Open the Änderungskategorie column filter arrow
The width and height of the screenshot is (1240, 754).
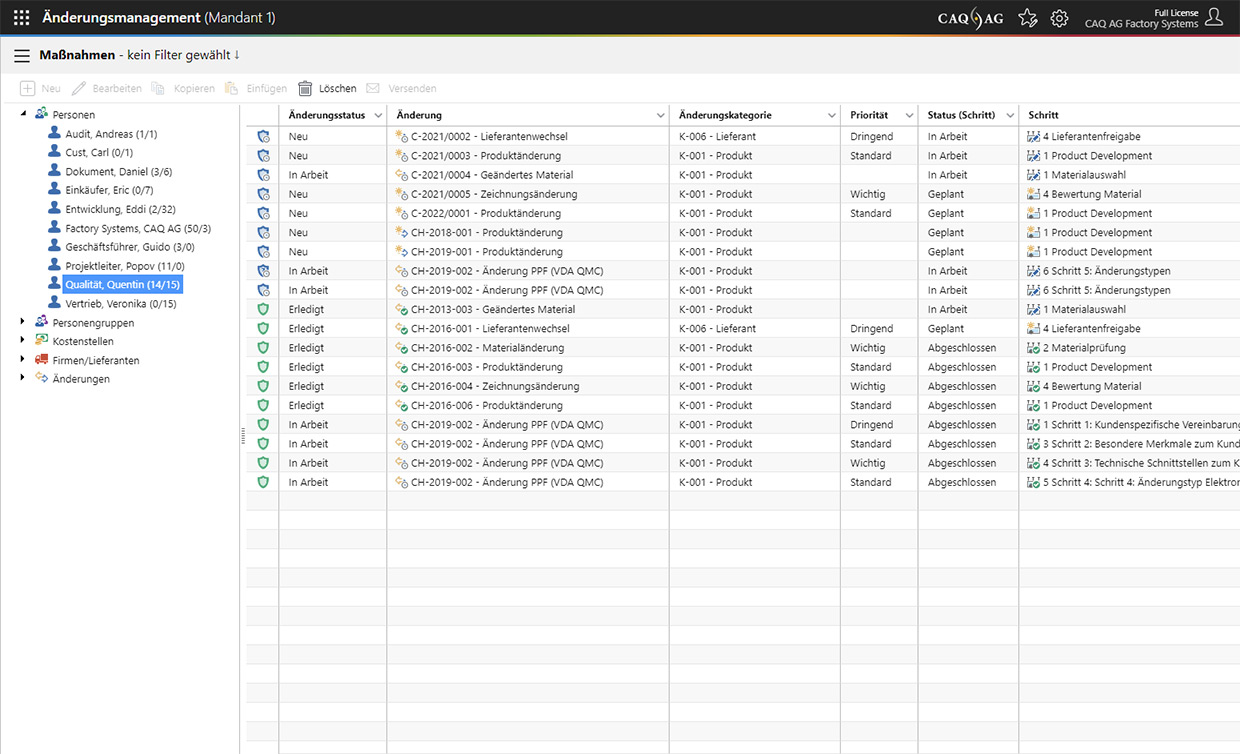pyautogui.click(x=832, y=116)
